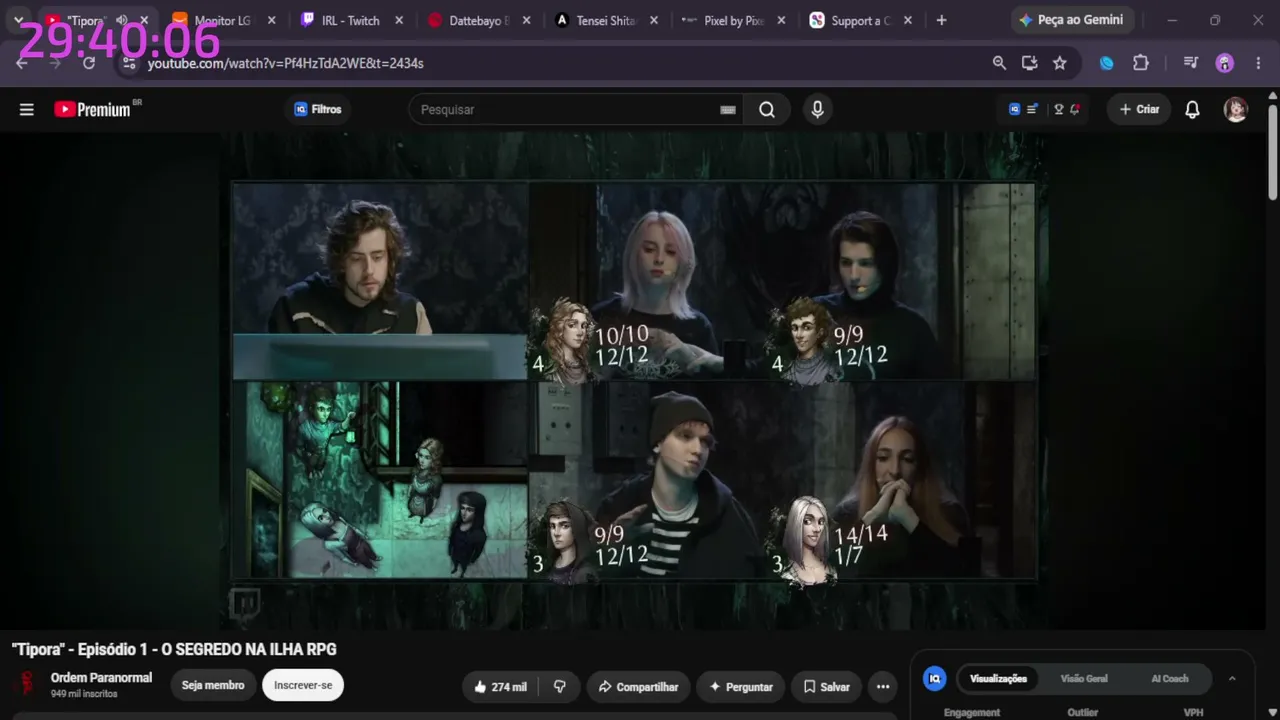Image resolution: width=1280 pixels, height=720 pixels.
Task: Open the Filtros extension button
Action: 318,110
